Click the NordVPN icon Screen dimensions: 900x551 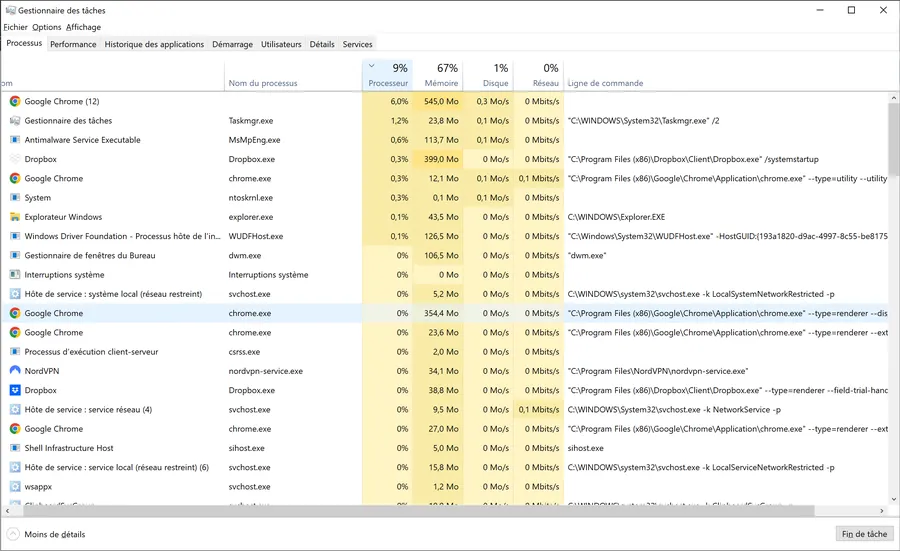[15, 371]
